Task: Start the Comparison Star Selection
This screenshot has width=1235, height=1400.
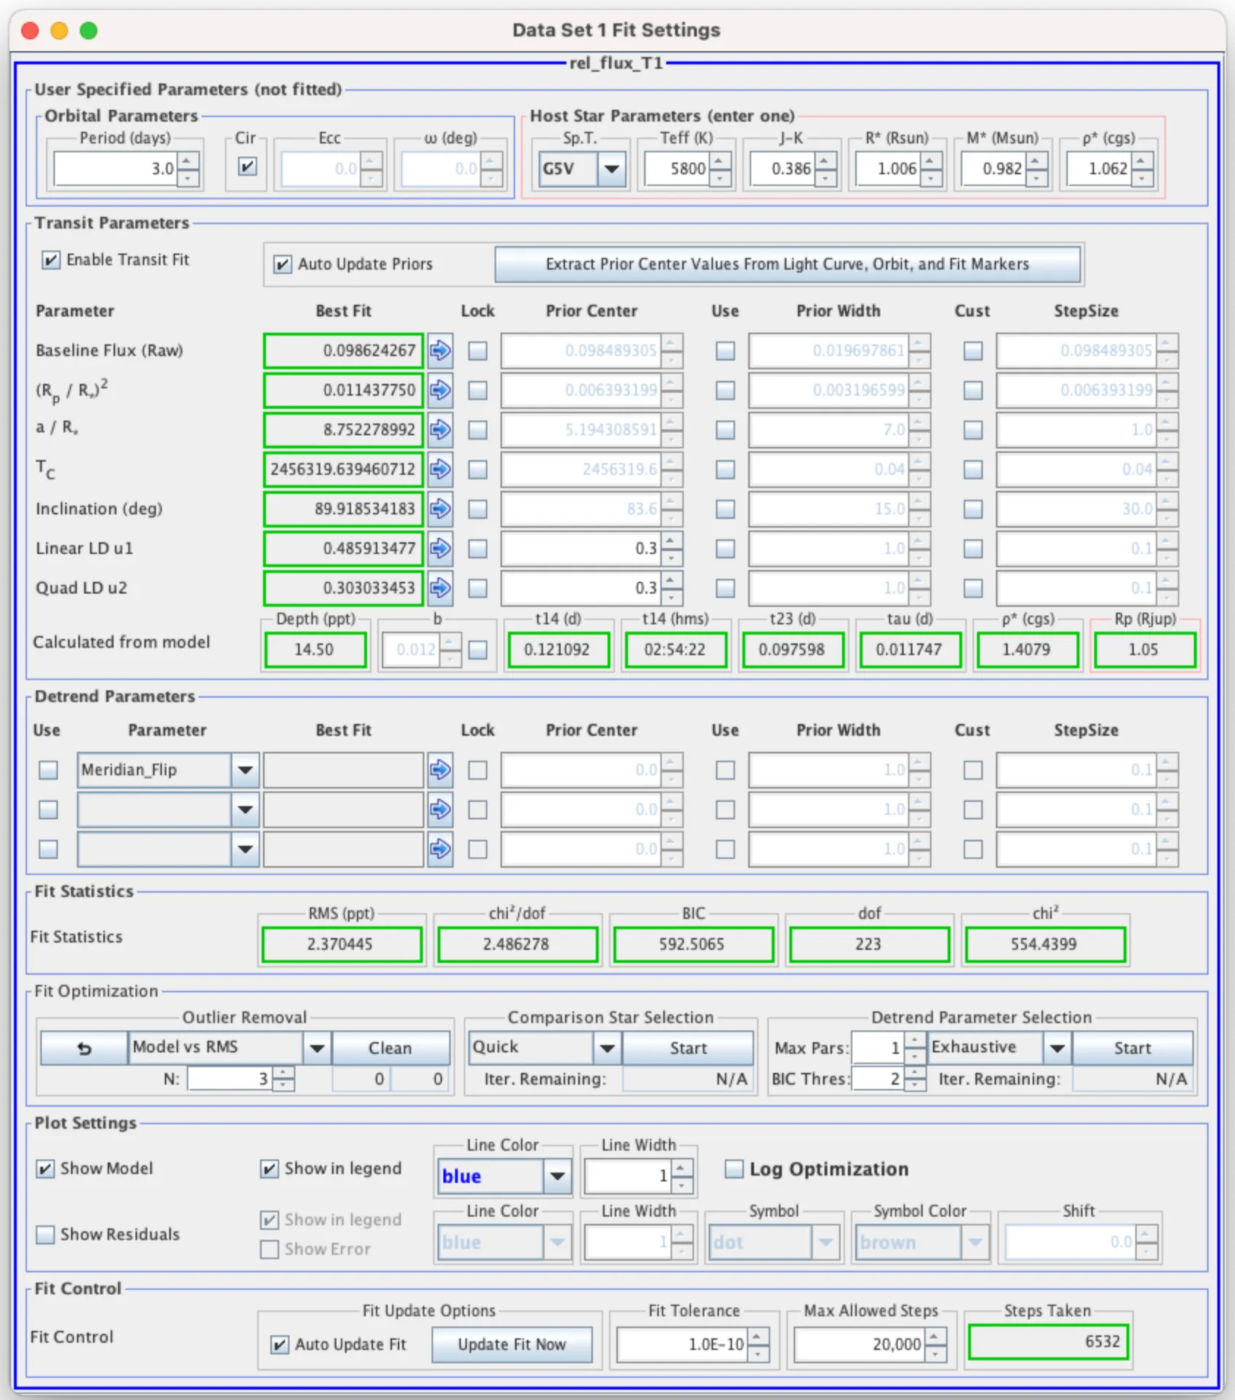Action: (x=687, y=1048)
